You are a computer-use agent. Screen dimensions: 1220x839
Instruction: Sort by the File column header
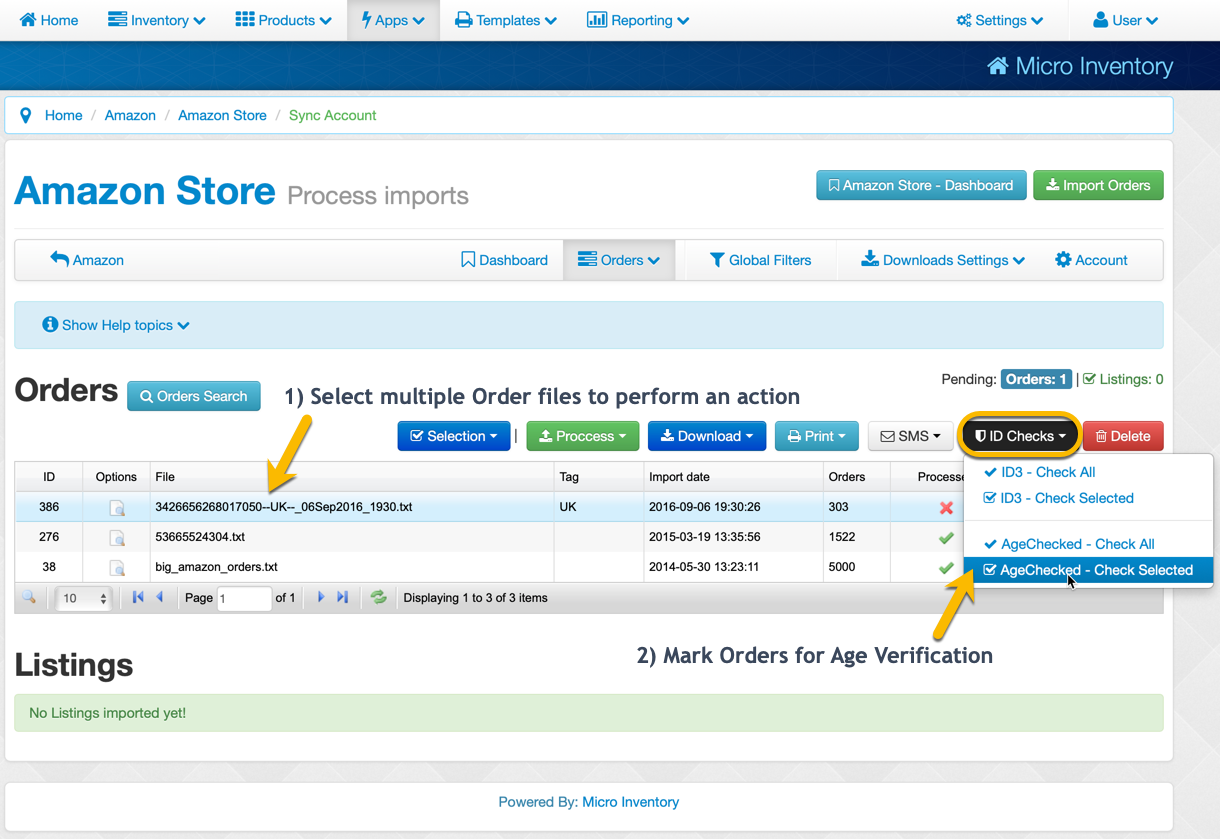(352, 477)
